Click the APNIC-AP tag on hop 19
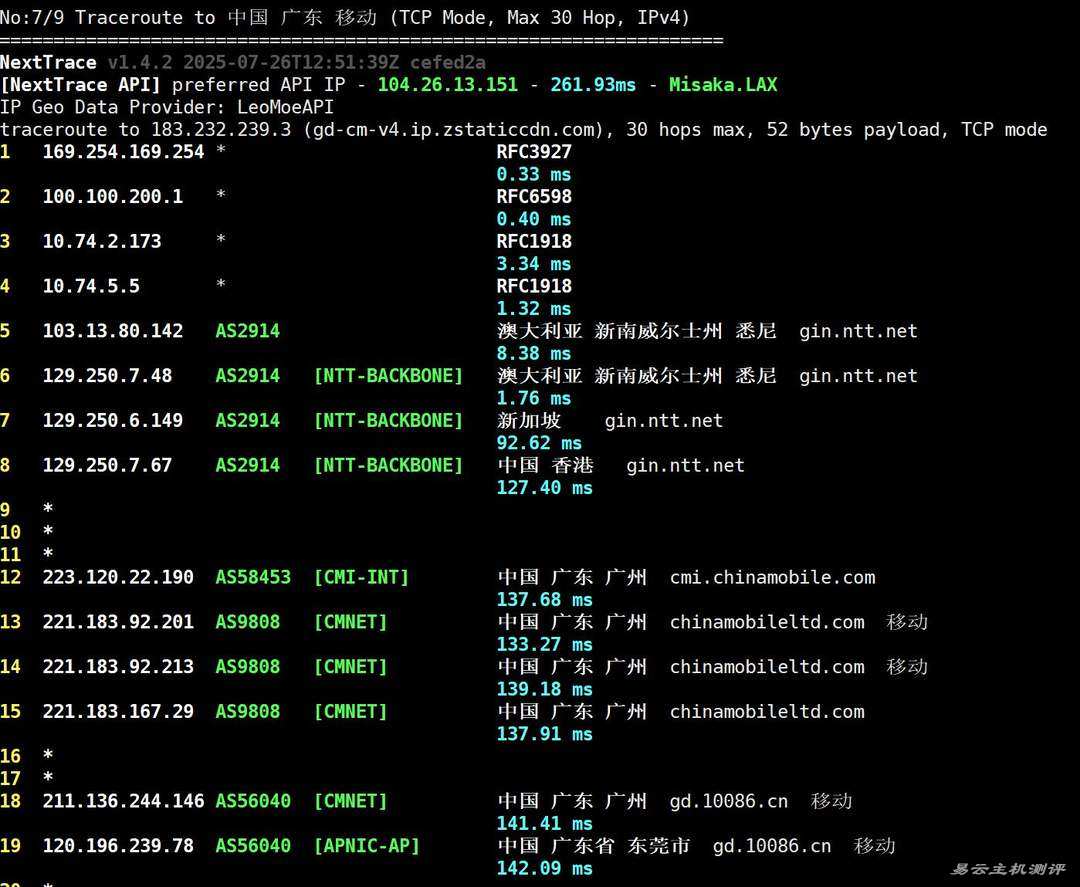 (366, 846)
